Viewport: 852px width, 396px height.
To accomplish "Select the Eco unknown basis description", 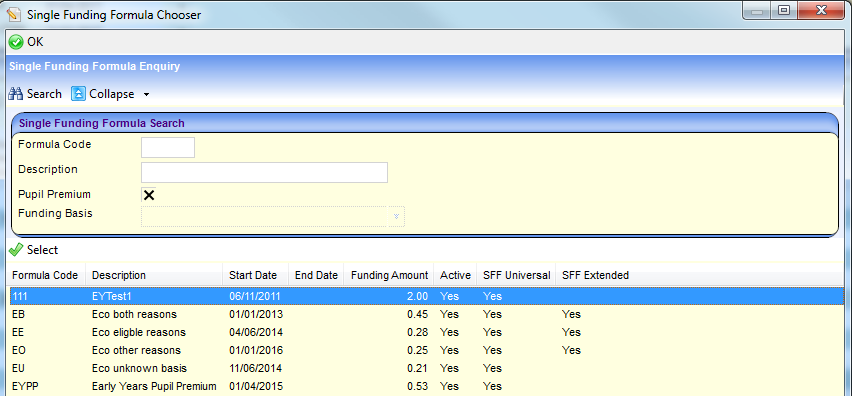I will tap(139, 368).
